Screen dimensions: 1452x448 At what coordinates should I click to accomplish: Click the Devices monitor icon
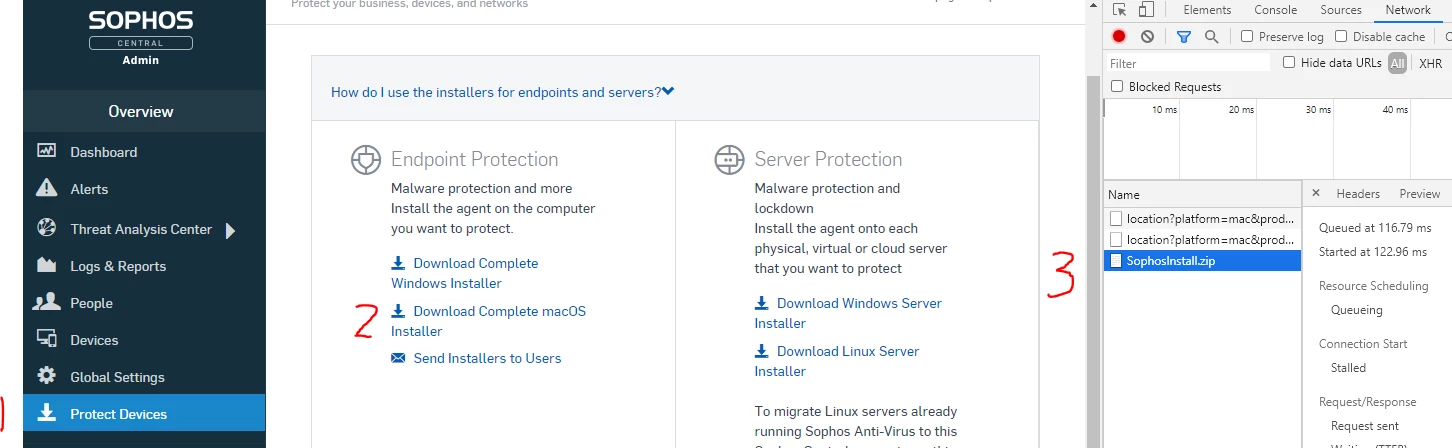click(x=46, y=339)
